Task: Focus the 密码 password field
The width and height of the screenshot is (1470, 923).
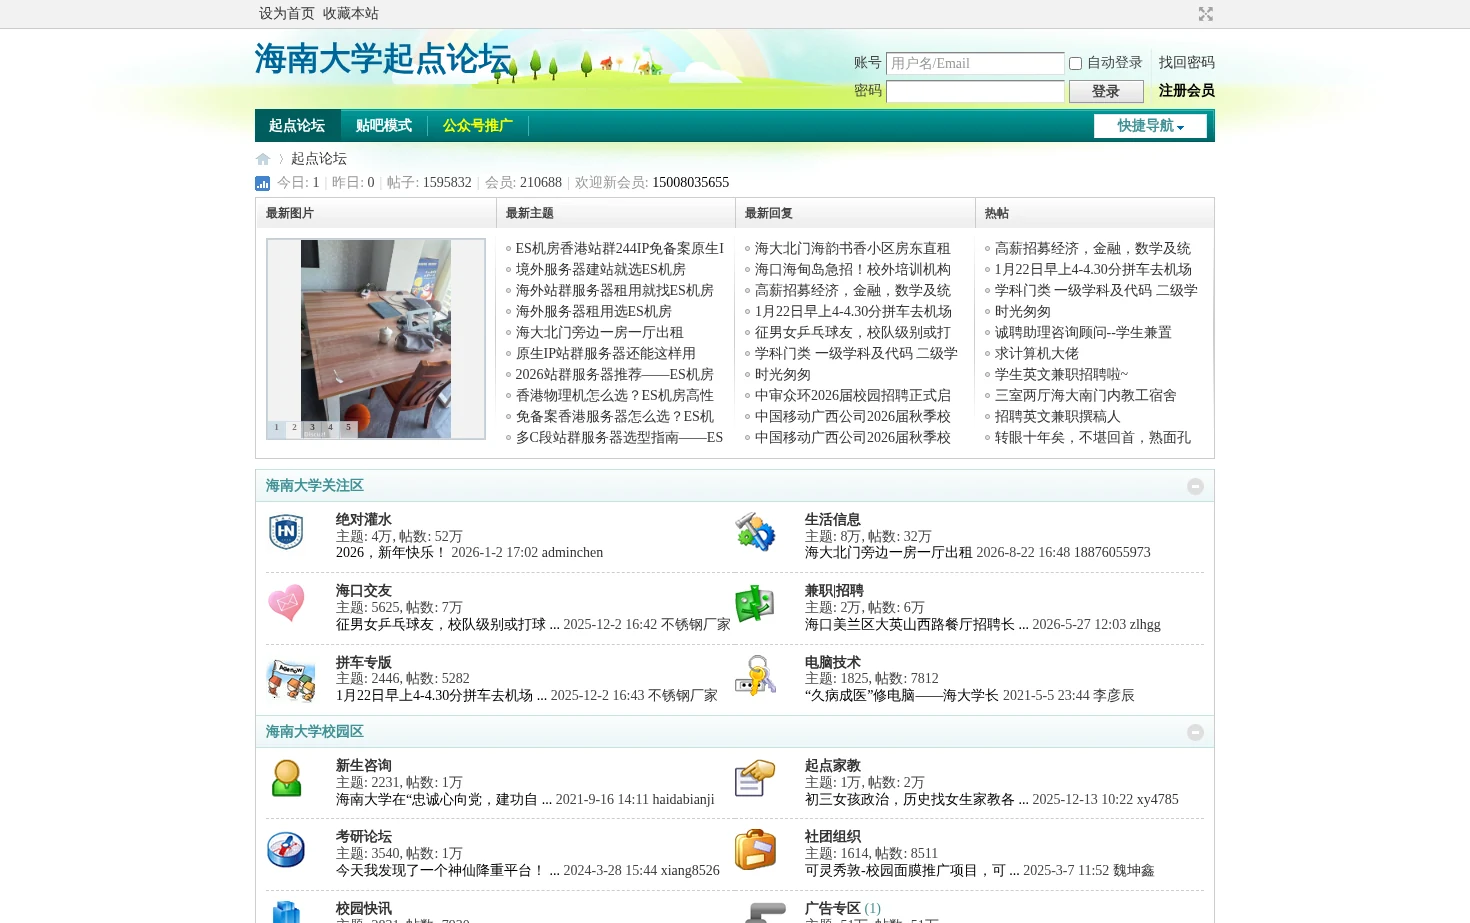Action: click(975, 91)
